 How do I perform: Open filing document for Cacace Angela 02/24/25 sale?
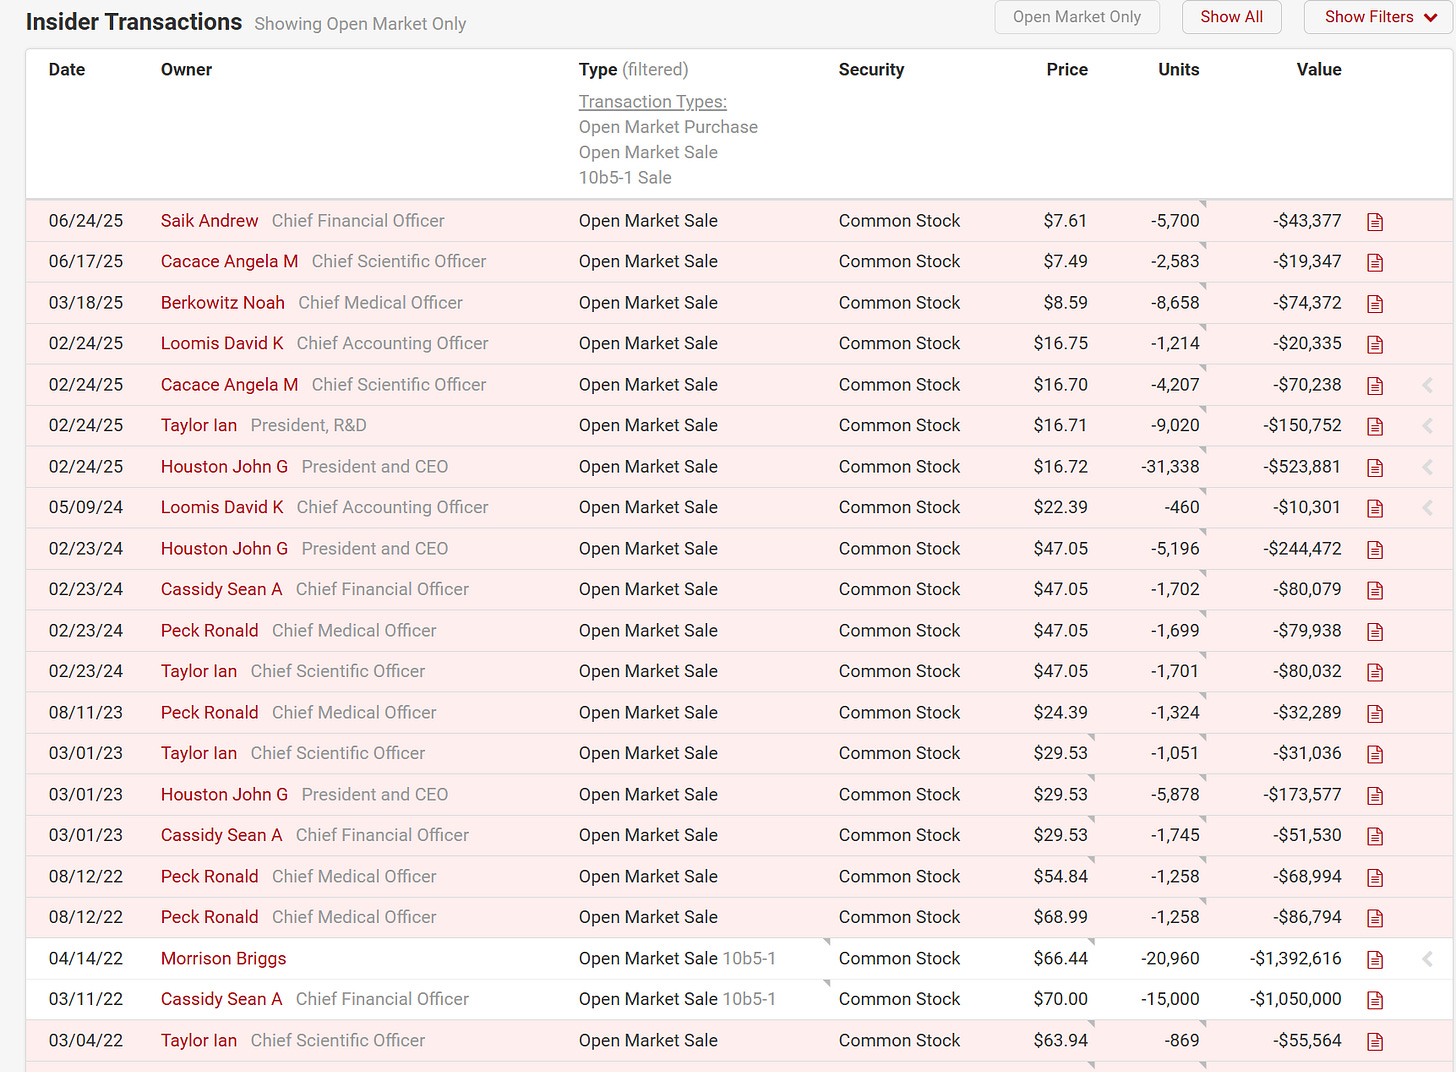pyautogui.click(x=1375, y=386)
